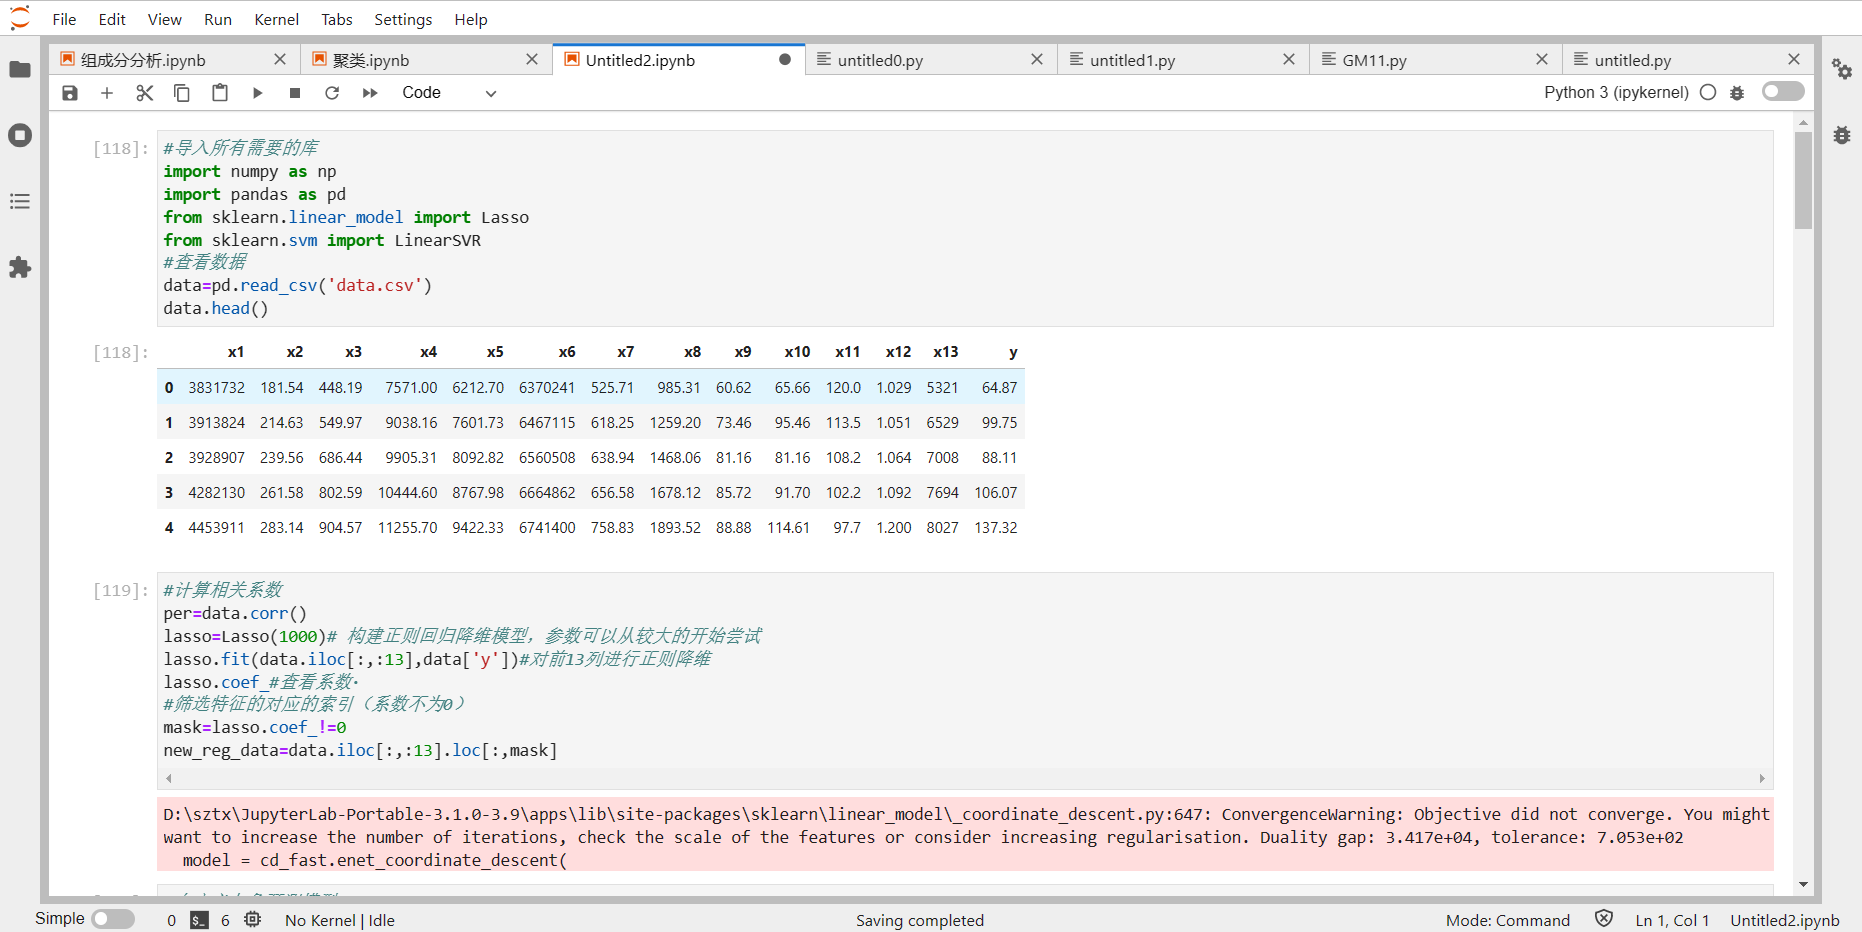Run the selected cell
Viewport: 1862px width, 932px height.
(x=257, y=93)
